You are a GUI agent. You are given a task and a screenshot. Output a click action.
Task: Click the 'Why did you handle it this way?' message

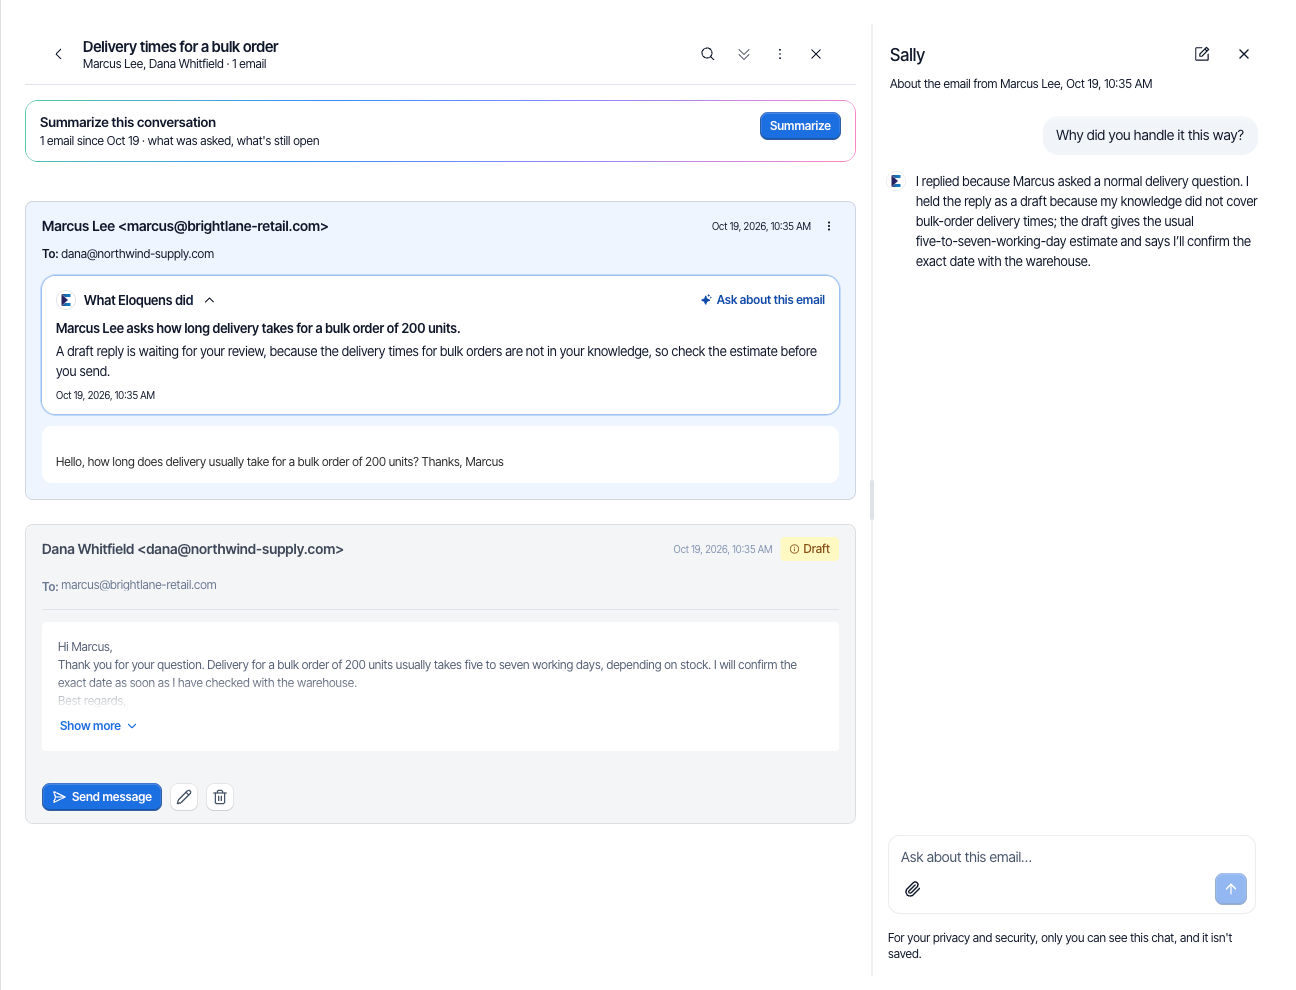(x=1150, y=136)
